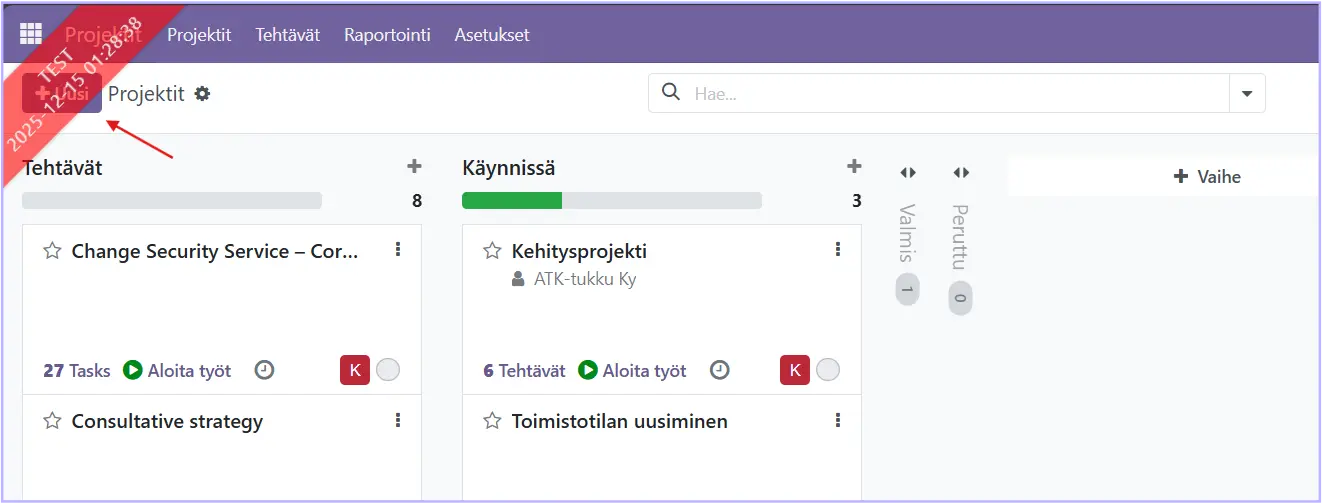Open the apps grid menu icon
The height and width of the screenshot is (503, 1322).
click(31, 34)
